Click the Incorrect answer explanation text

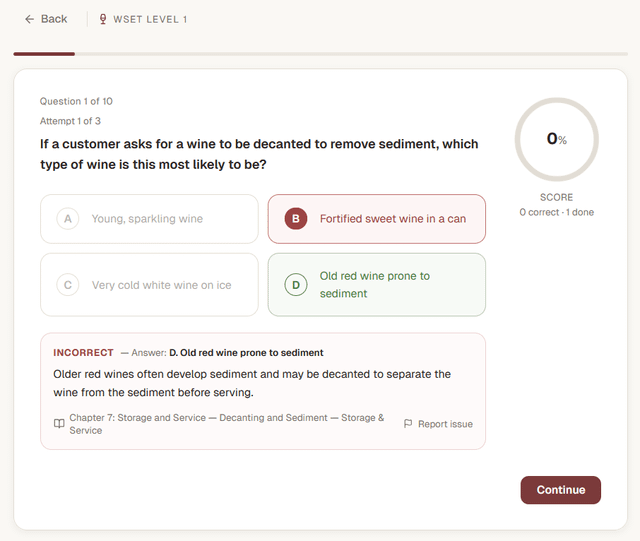(251, 383)
